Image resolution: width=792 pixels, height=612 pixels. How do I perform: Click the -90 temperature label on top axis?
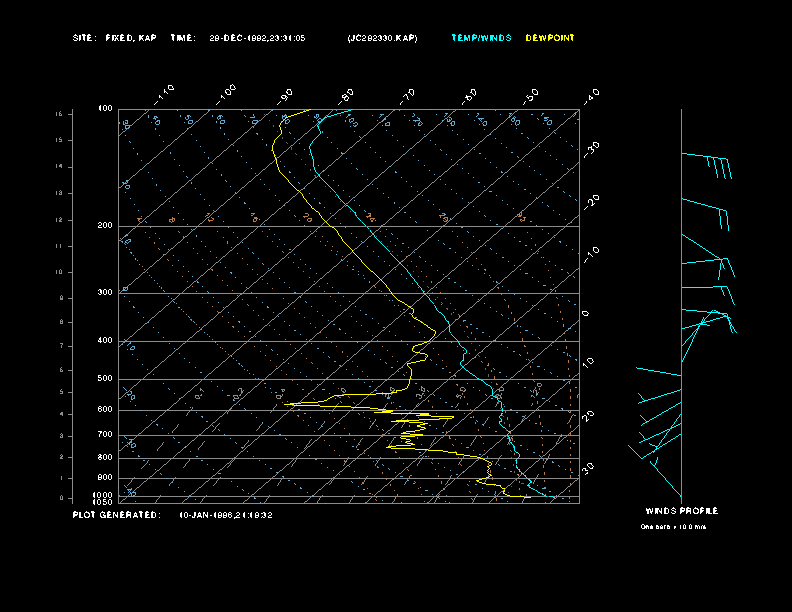[286, 95]
